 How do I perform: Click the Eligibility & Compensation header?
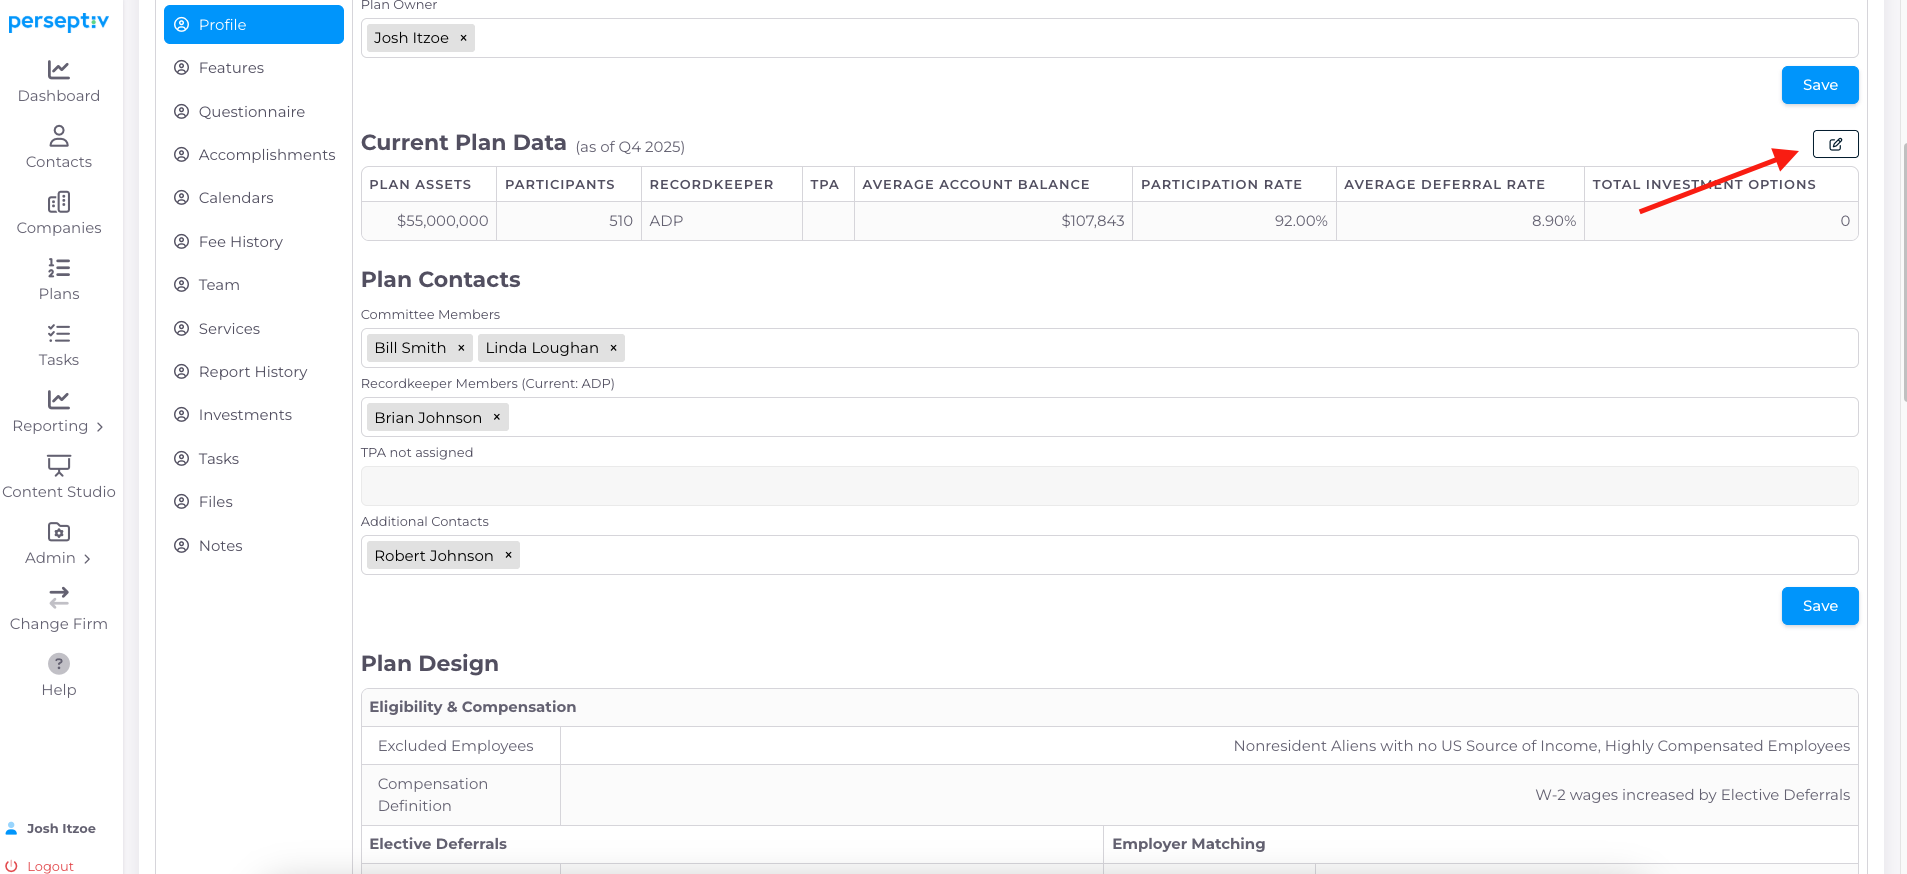[472, 707]
